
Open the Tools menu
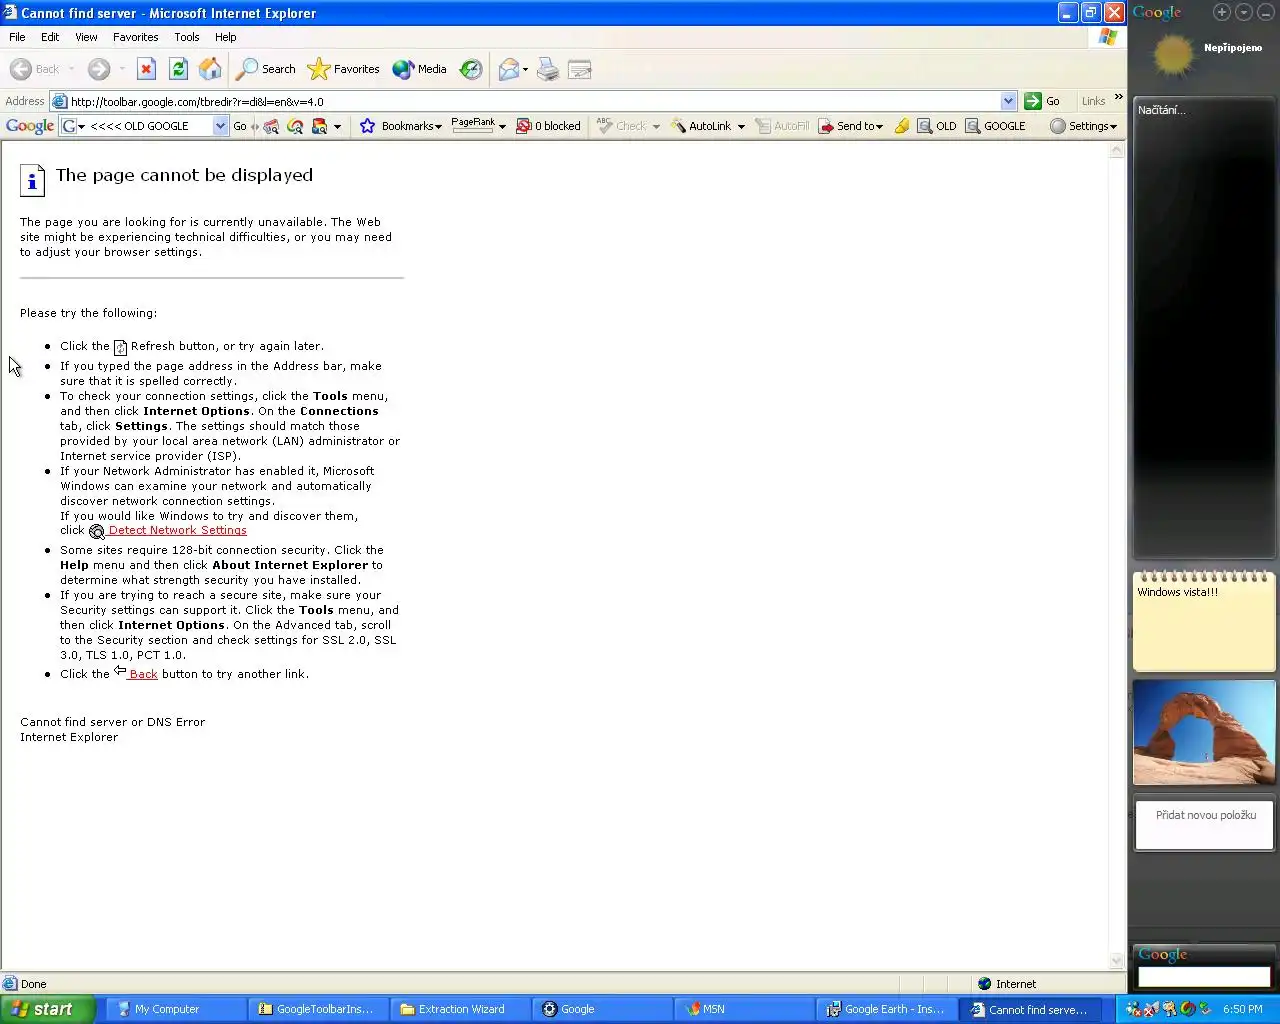tap(187, 37)
